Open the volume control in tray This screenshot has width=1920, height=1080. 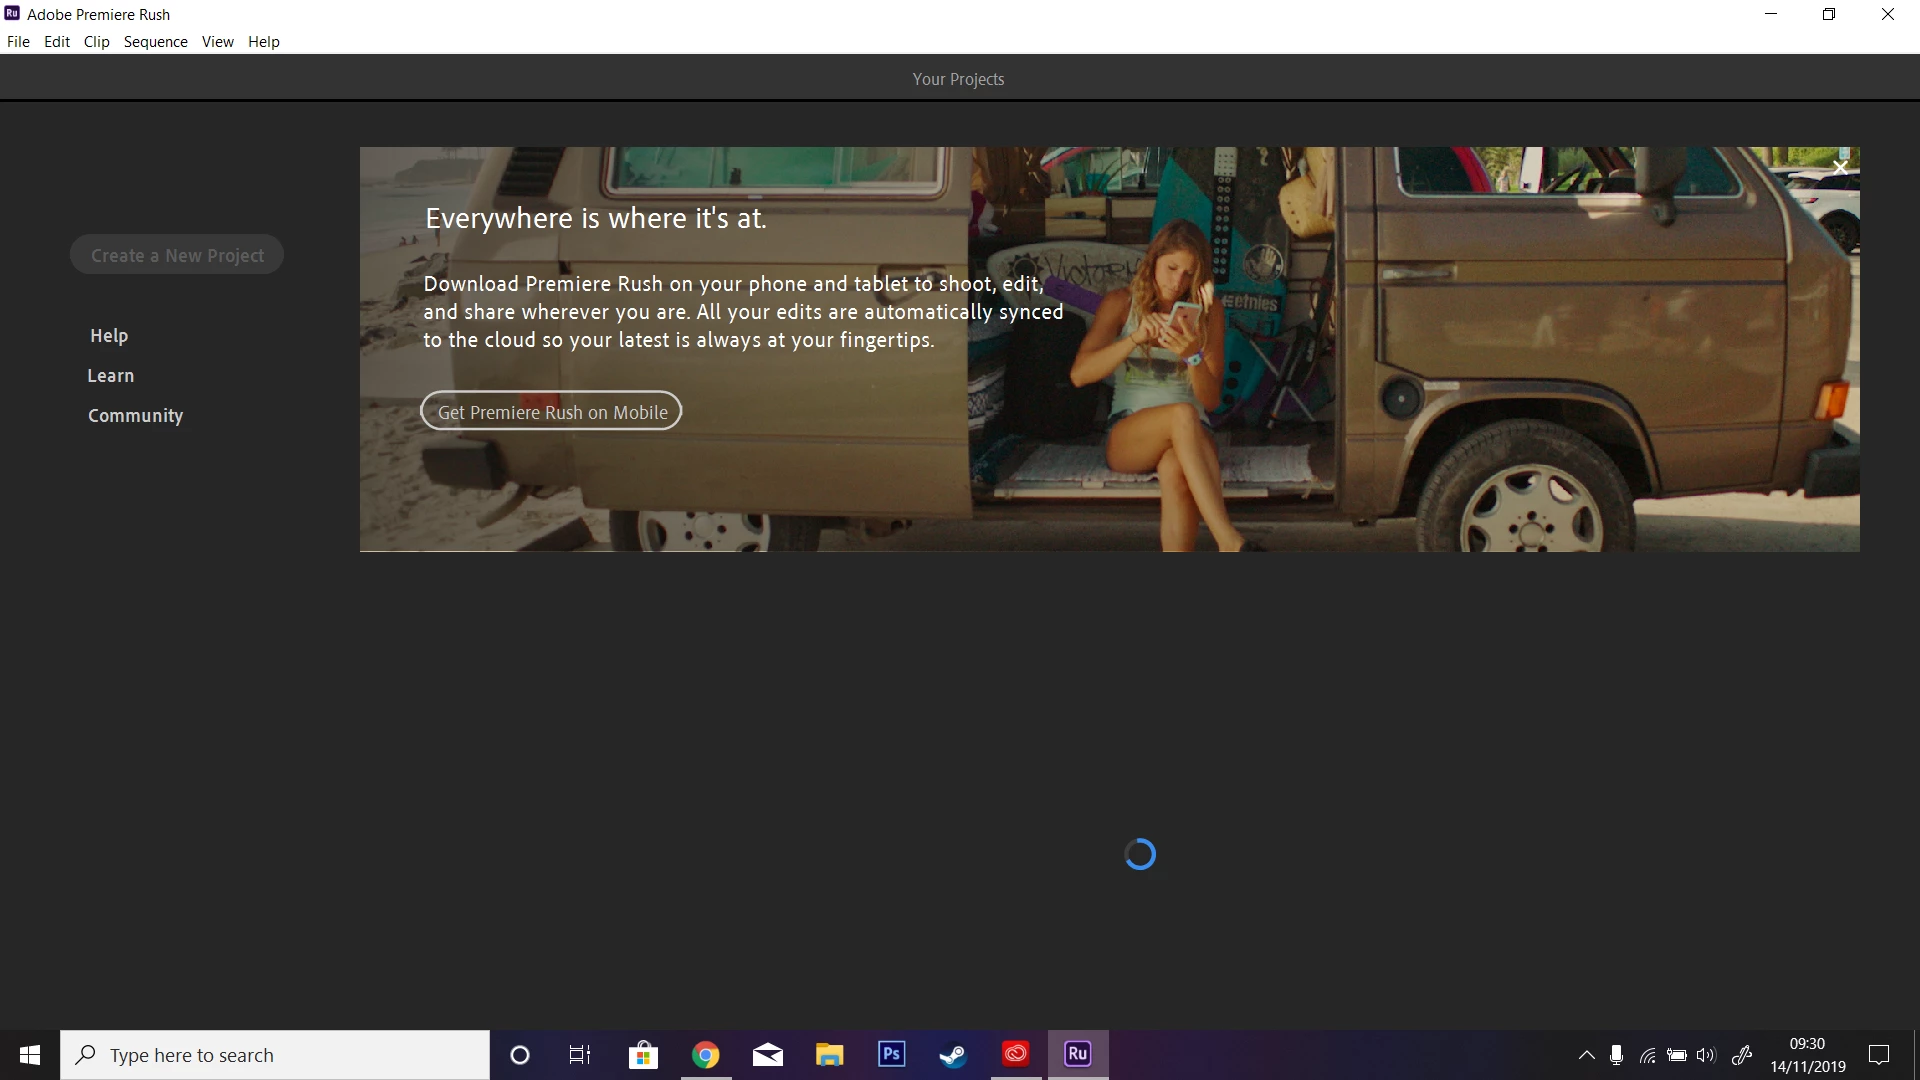[x=1706, y=1055]
